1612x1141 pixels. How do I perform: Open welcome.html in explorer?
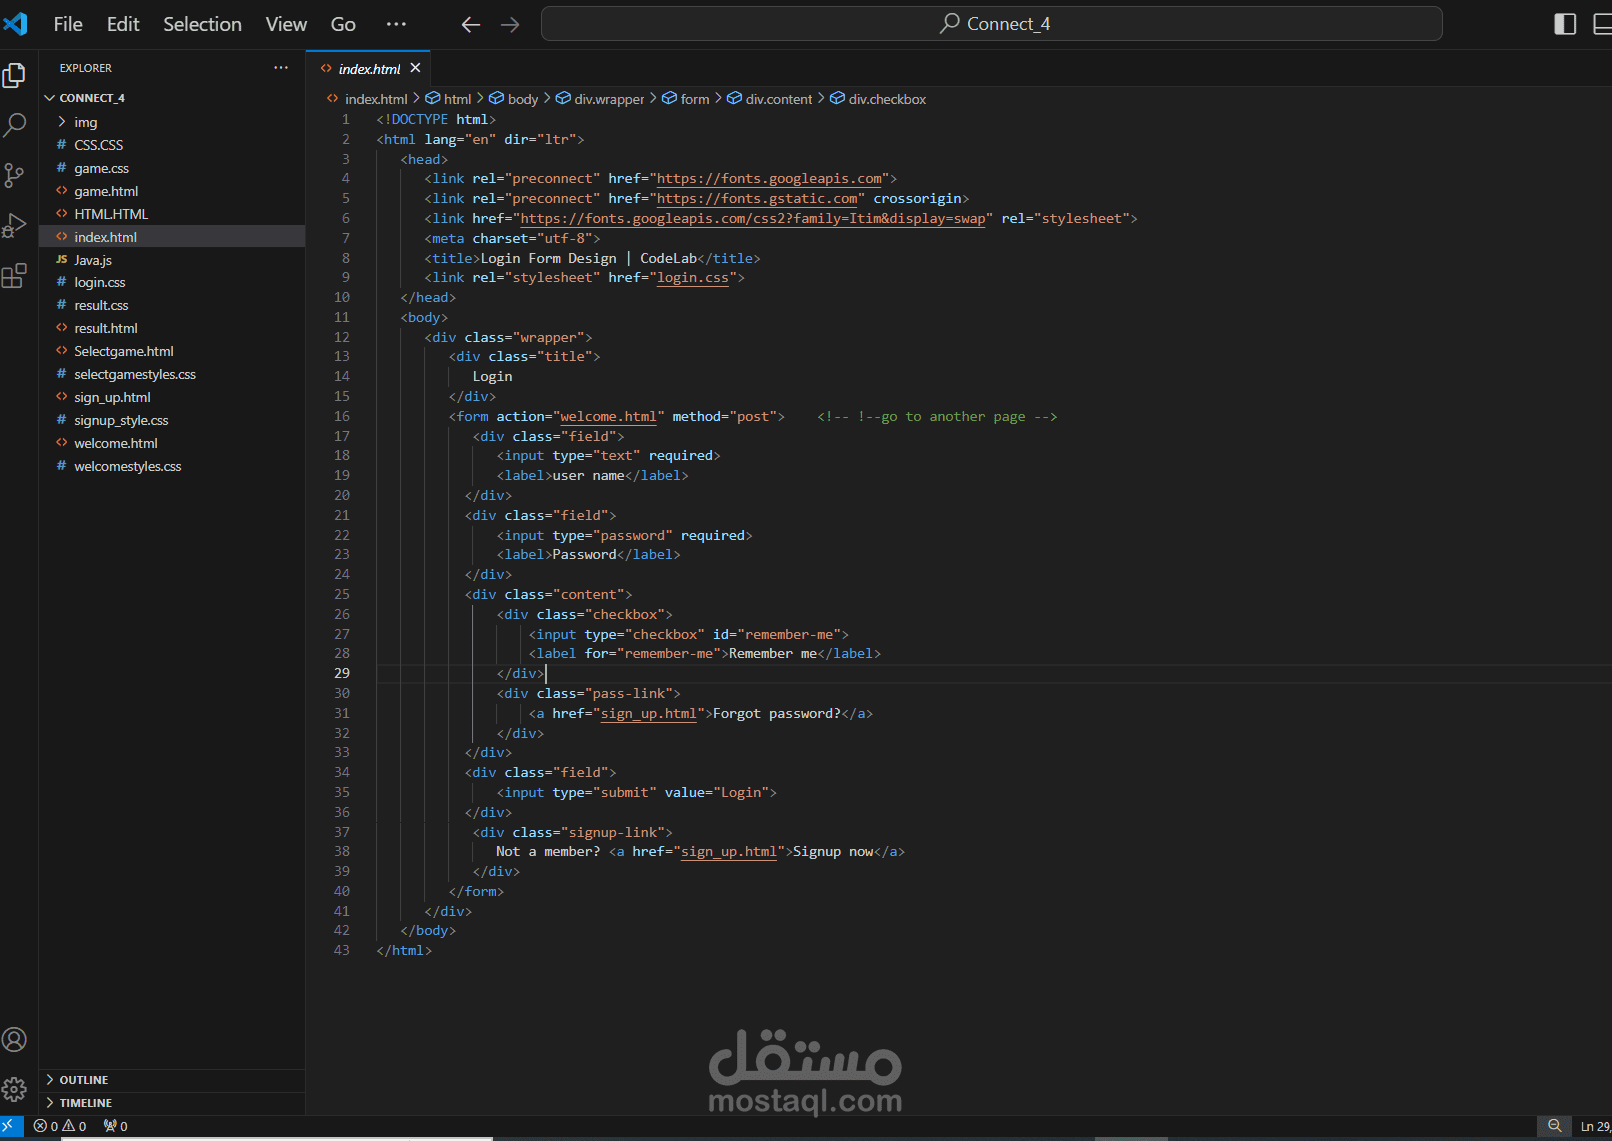pyautogui.click(x=172, y=443)
